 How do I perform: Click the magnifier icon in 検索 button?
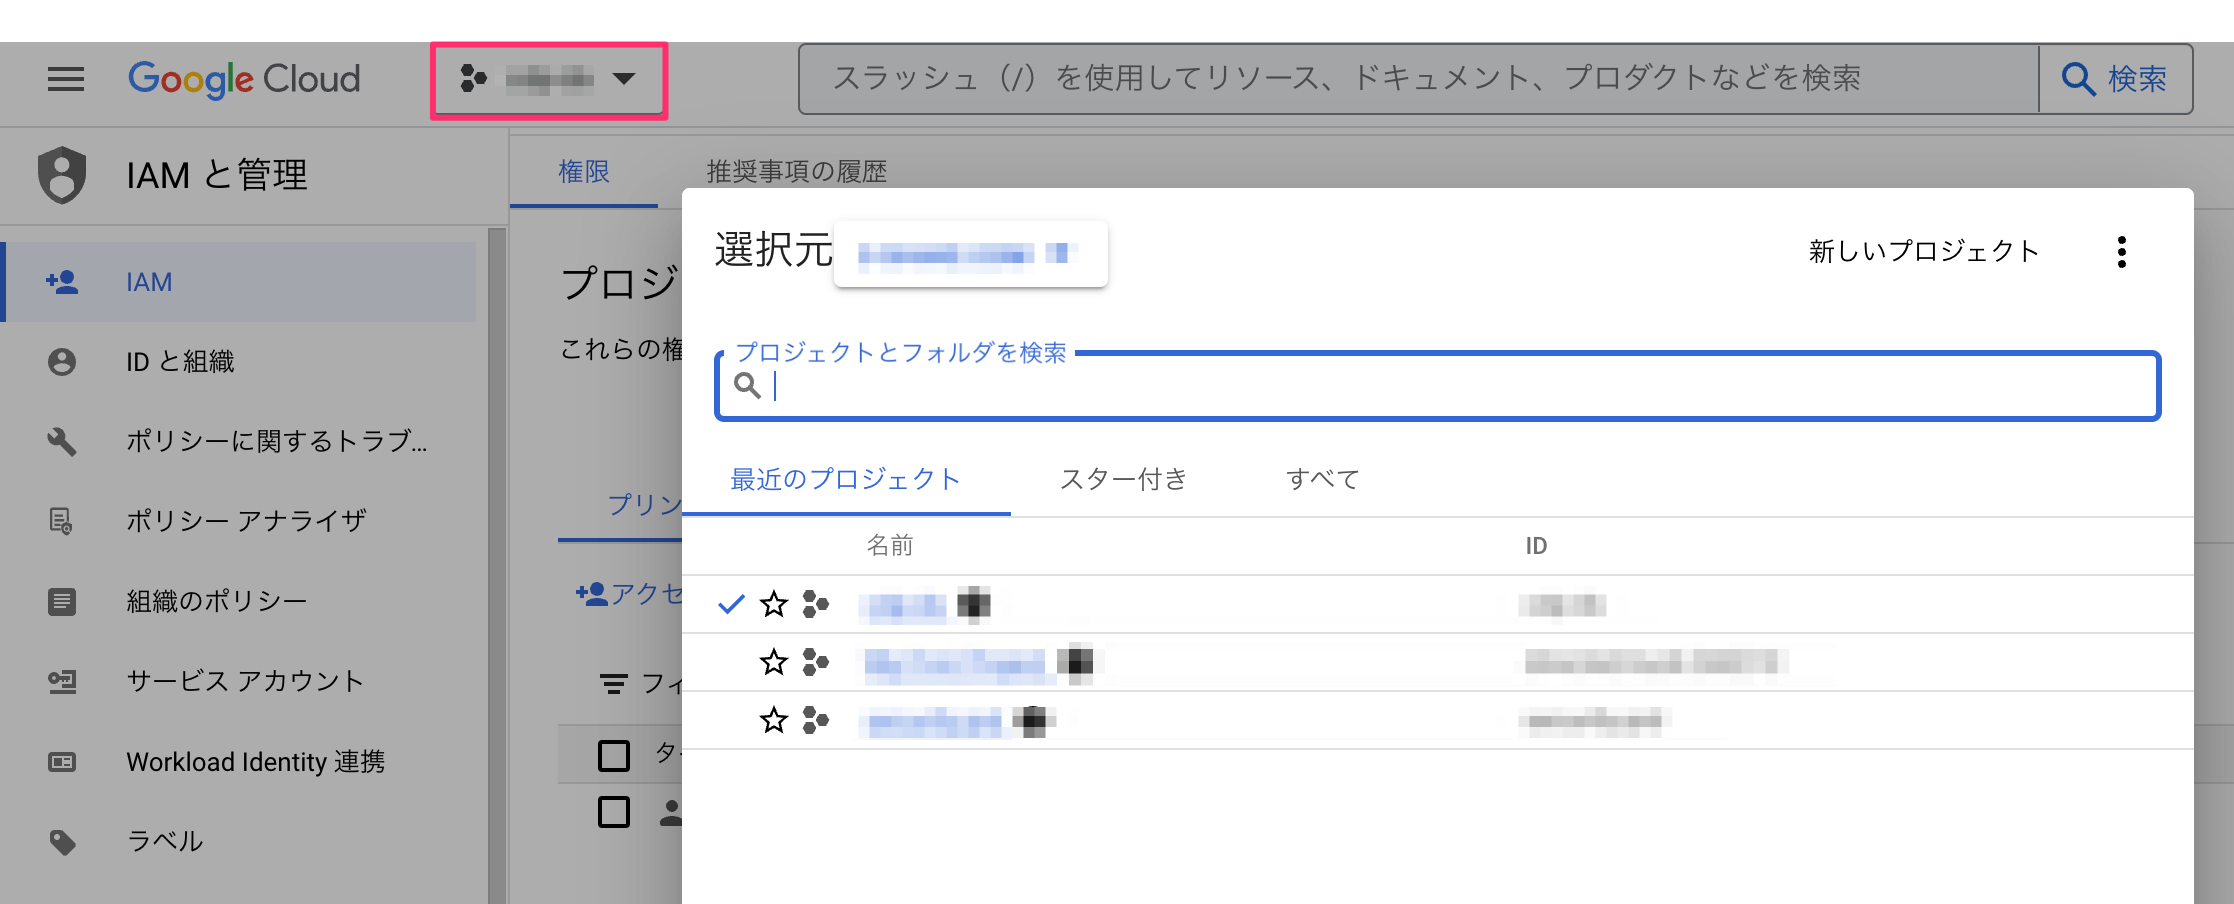(2078, 79)
